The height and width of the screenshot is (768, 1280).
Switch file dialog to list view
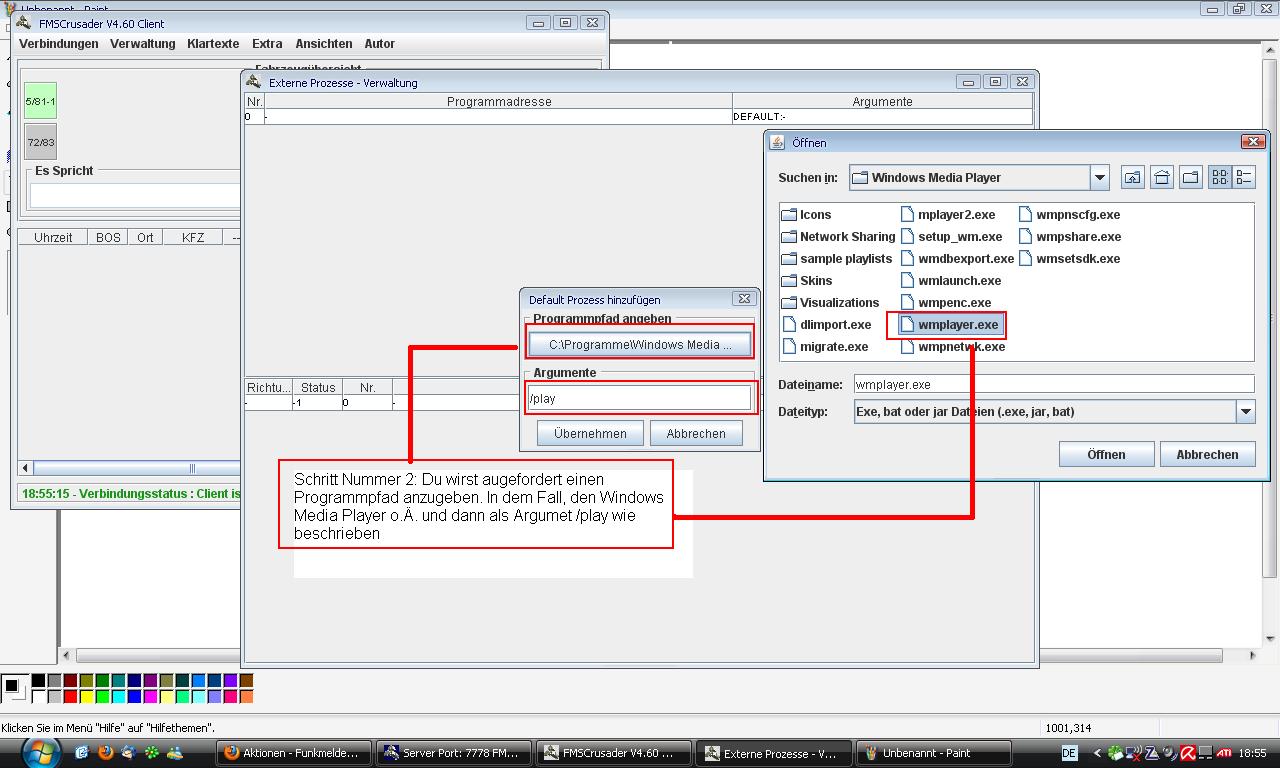click(x=1219, y=178)
